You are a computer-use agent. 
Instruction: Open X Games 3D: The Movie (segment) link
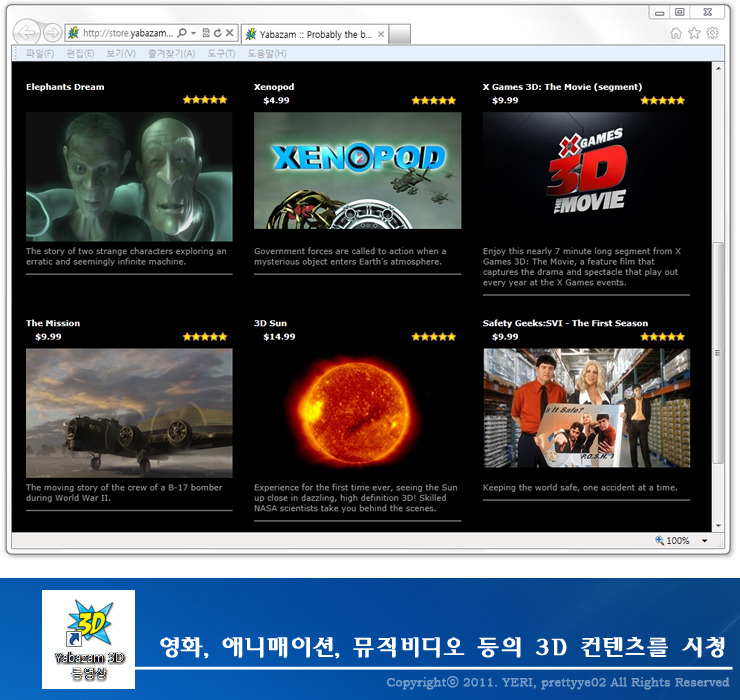click(562, 87)
